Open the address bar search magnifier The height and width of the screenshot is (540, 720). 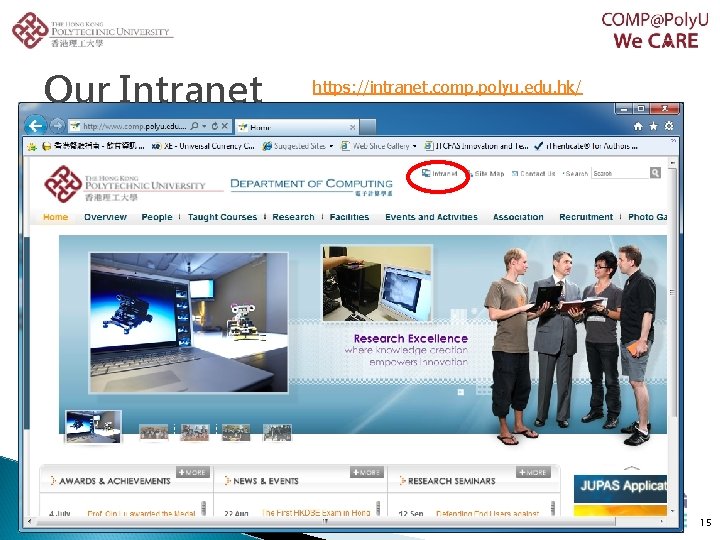click(x=195, y=125)
